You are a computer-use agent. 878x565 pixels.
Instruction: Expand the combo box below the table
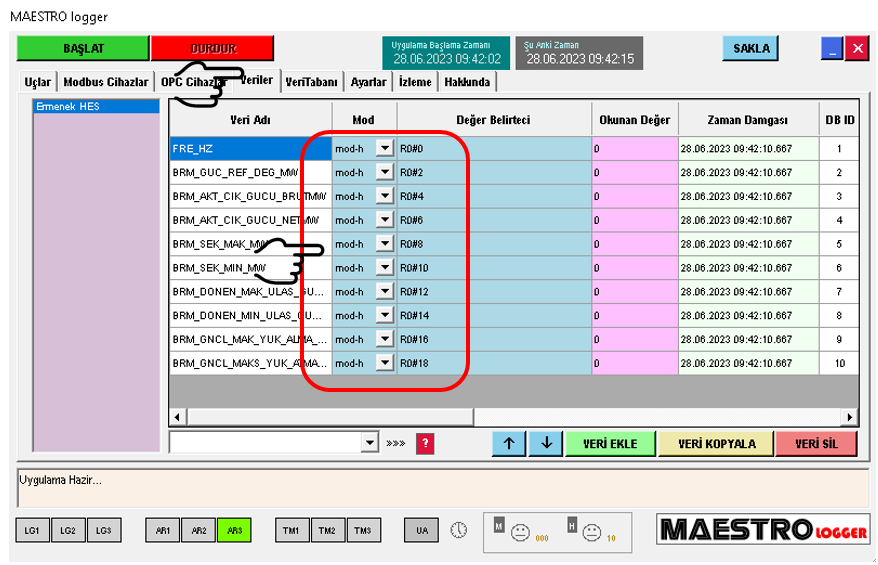[369, 443]
